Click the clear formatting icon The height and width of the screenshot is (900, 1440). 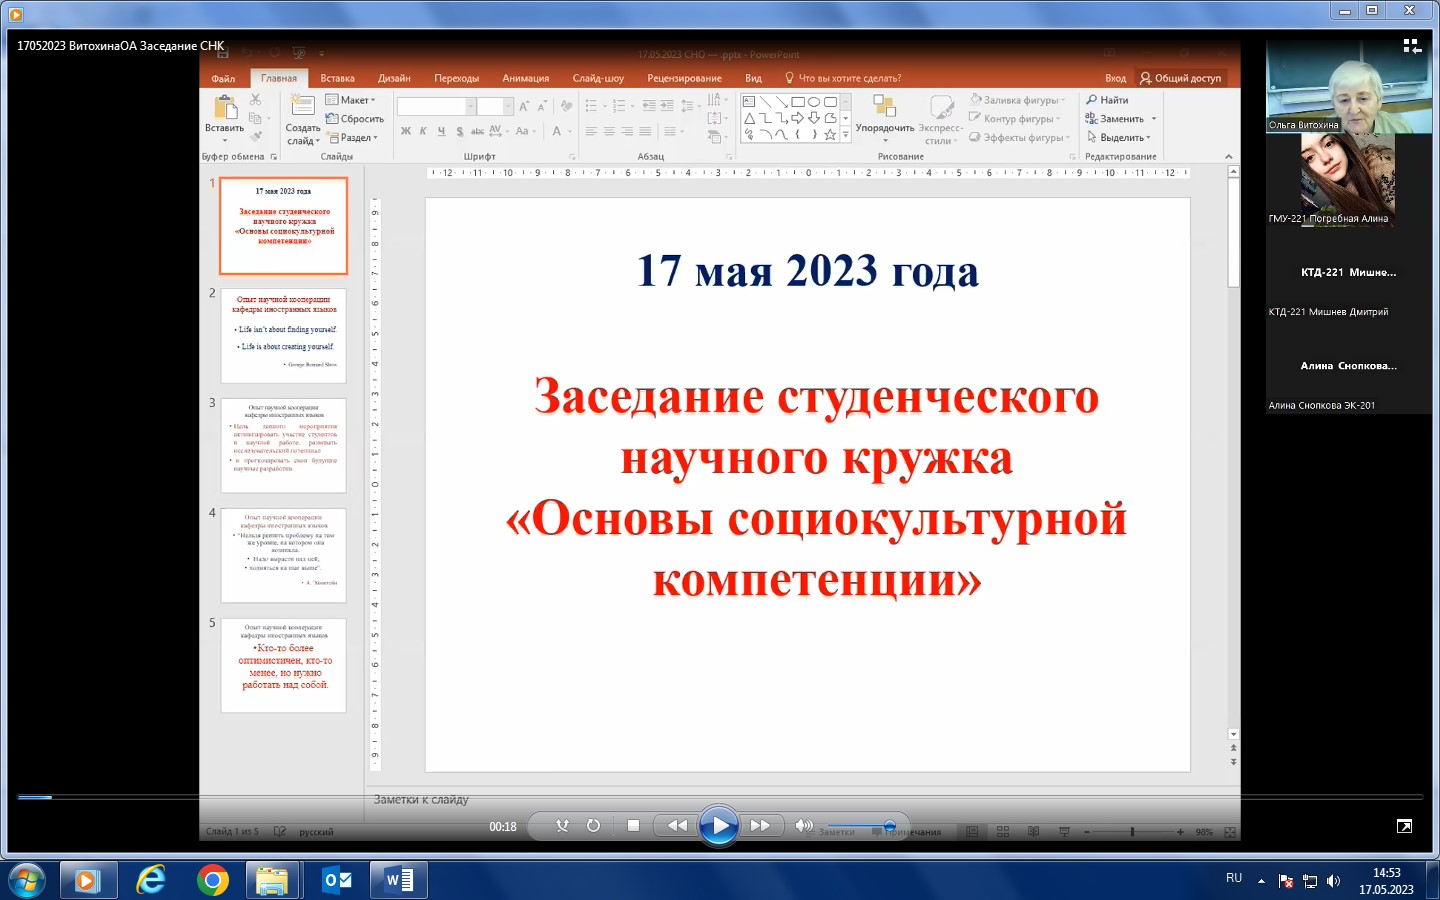[567, 106]
